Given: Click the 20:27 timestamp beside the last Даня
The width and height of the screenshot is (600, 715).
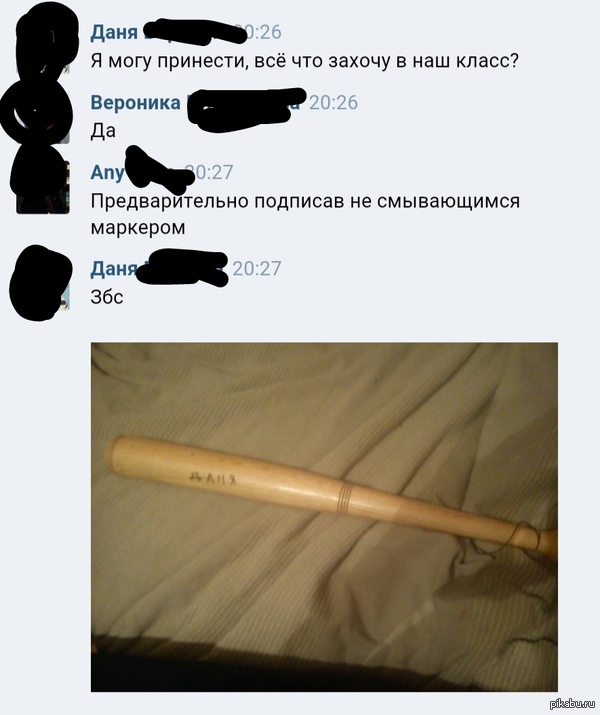Looking at the screenshot, I should (257, 269).
